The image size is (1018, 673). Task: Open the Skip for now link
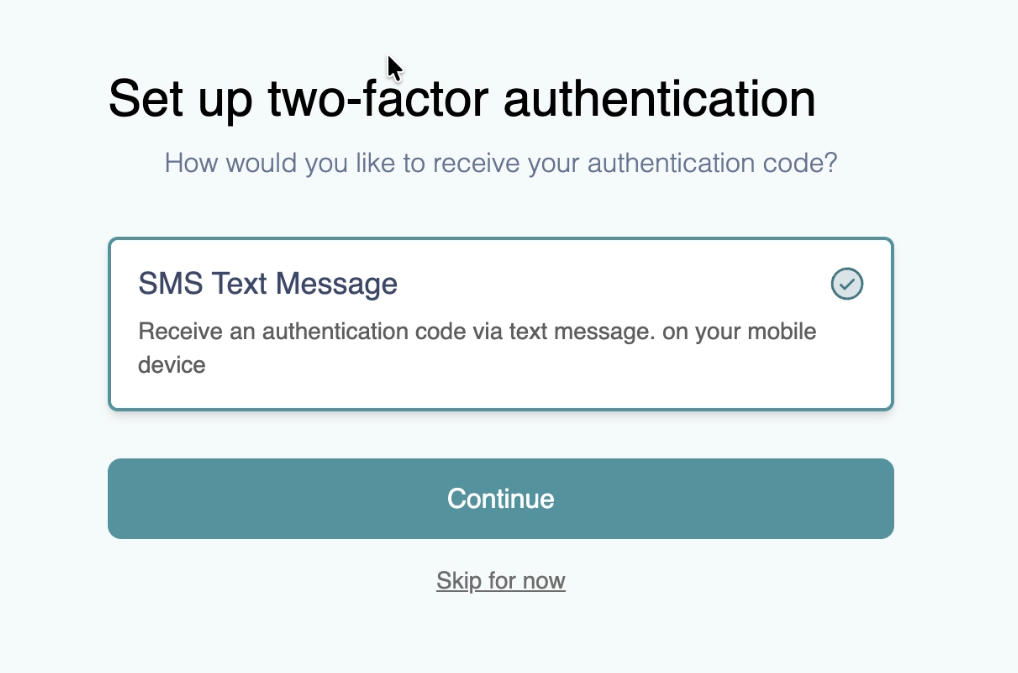pyautogui.click(x=500, y=580)
